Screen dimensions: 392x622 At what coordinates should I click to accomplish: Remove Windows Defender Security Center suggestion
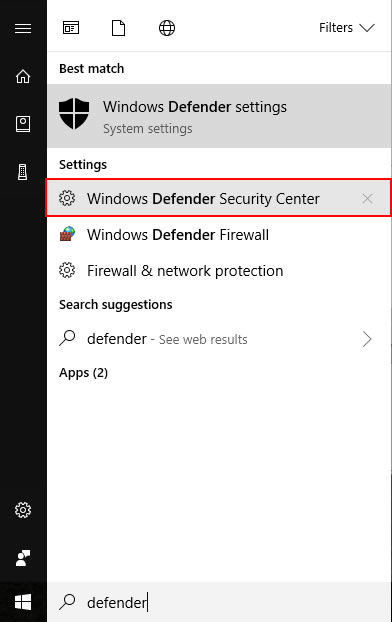[367, 198]
